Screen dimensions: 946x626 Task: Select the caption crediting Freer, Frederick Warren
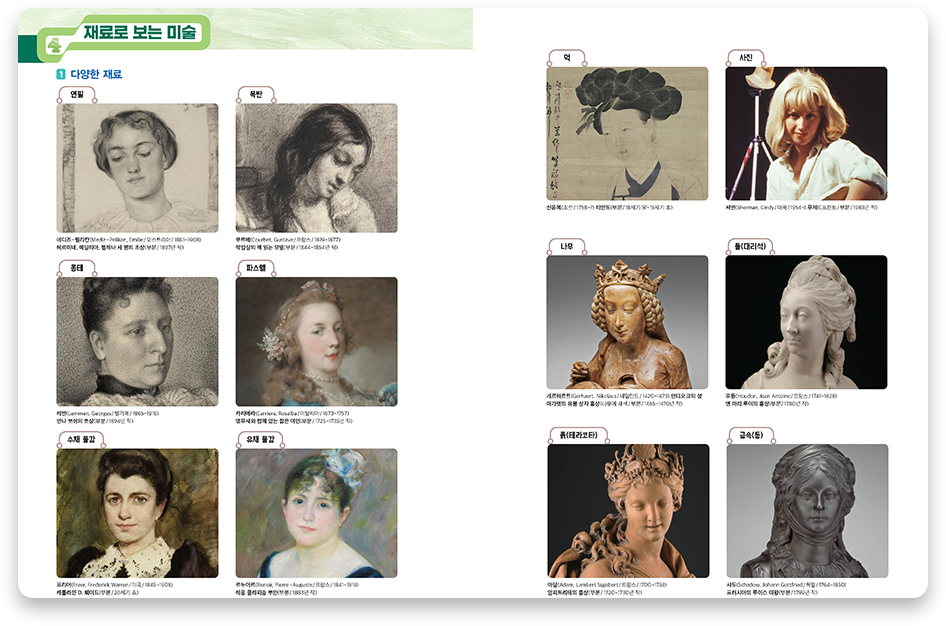point(115,589)
